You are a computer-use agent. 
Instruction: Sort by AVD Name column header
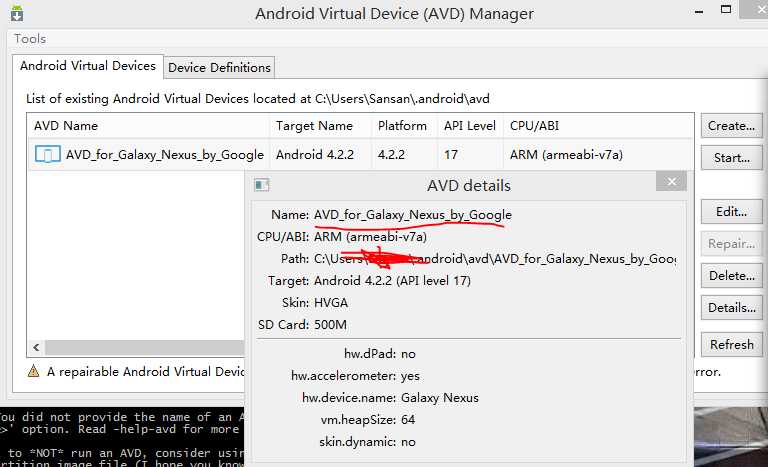pyautogui.click(x=148, y=126)
